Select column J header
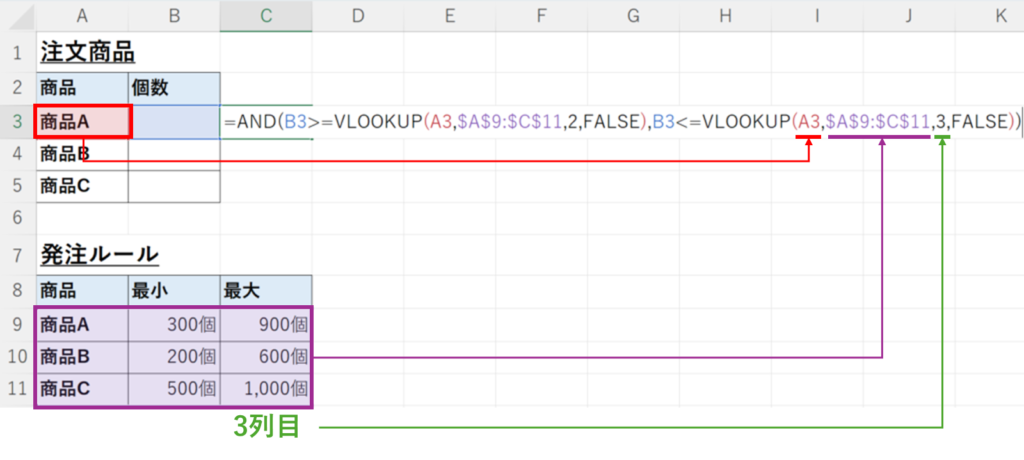 tap(908, 16)
